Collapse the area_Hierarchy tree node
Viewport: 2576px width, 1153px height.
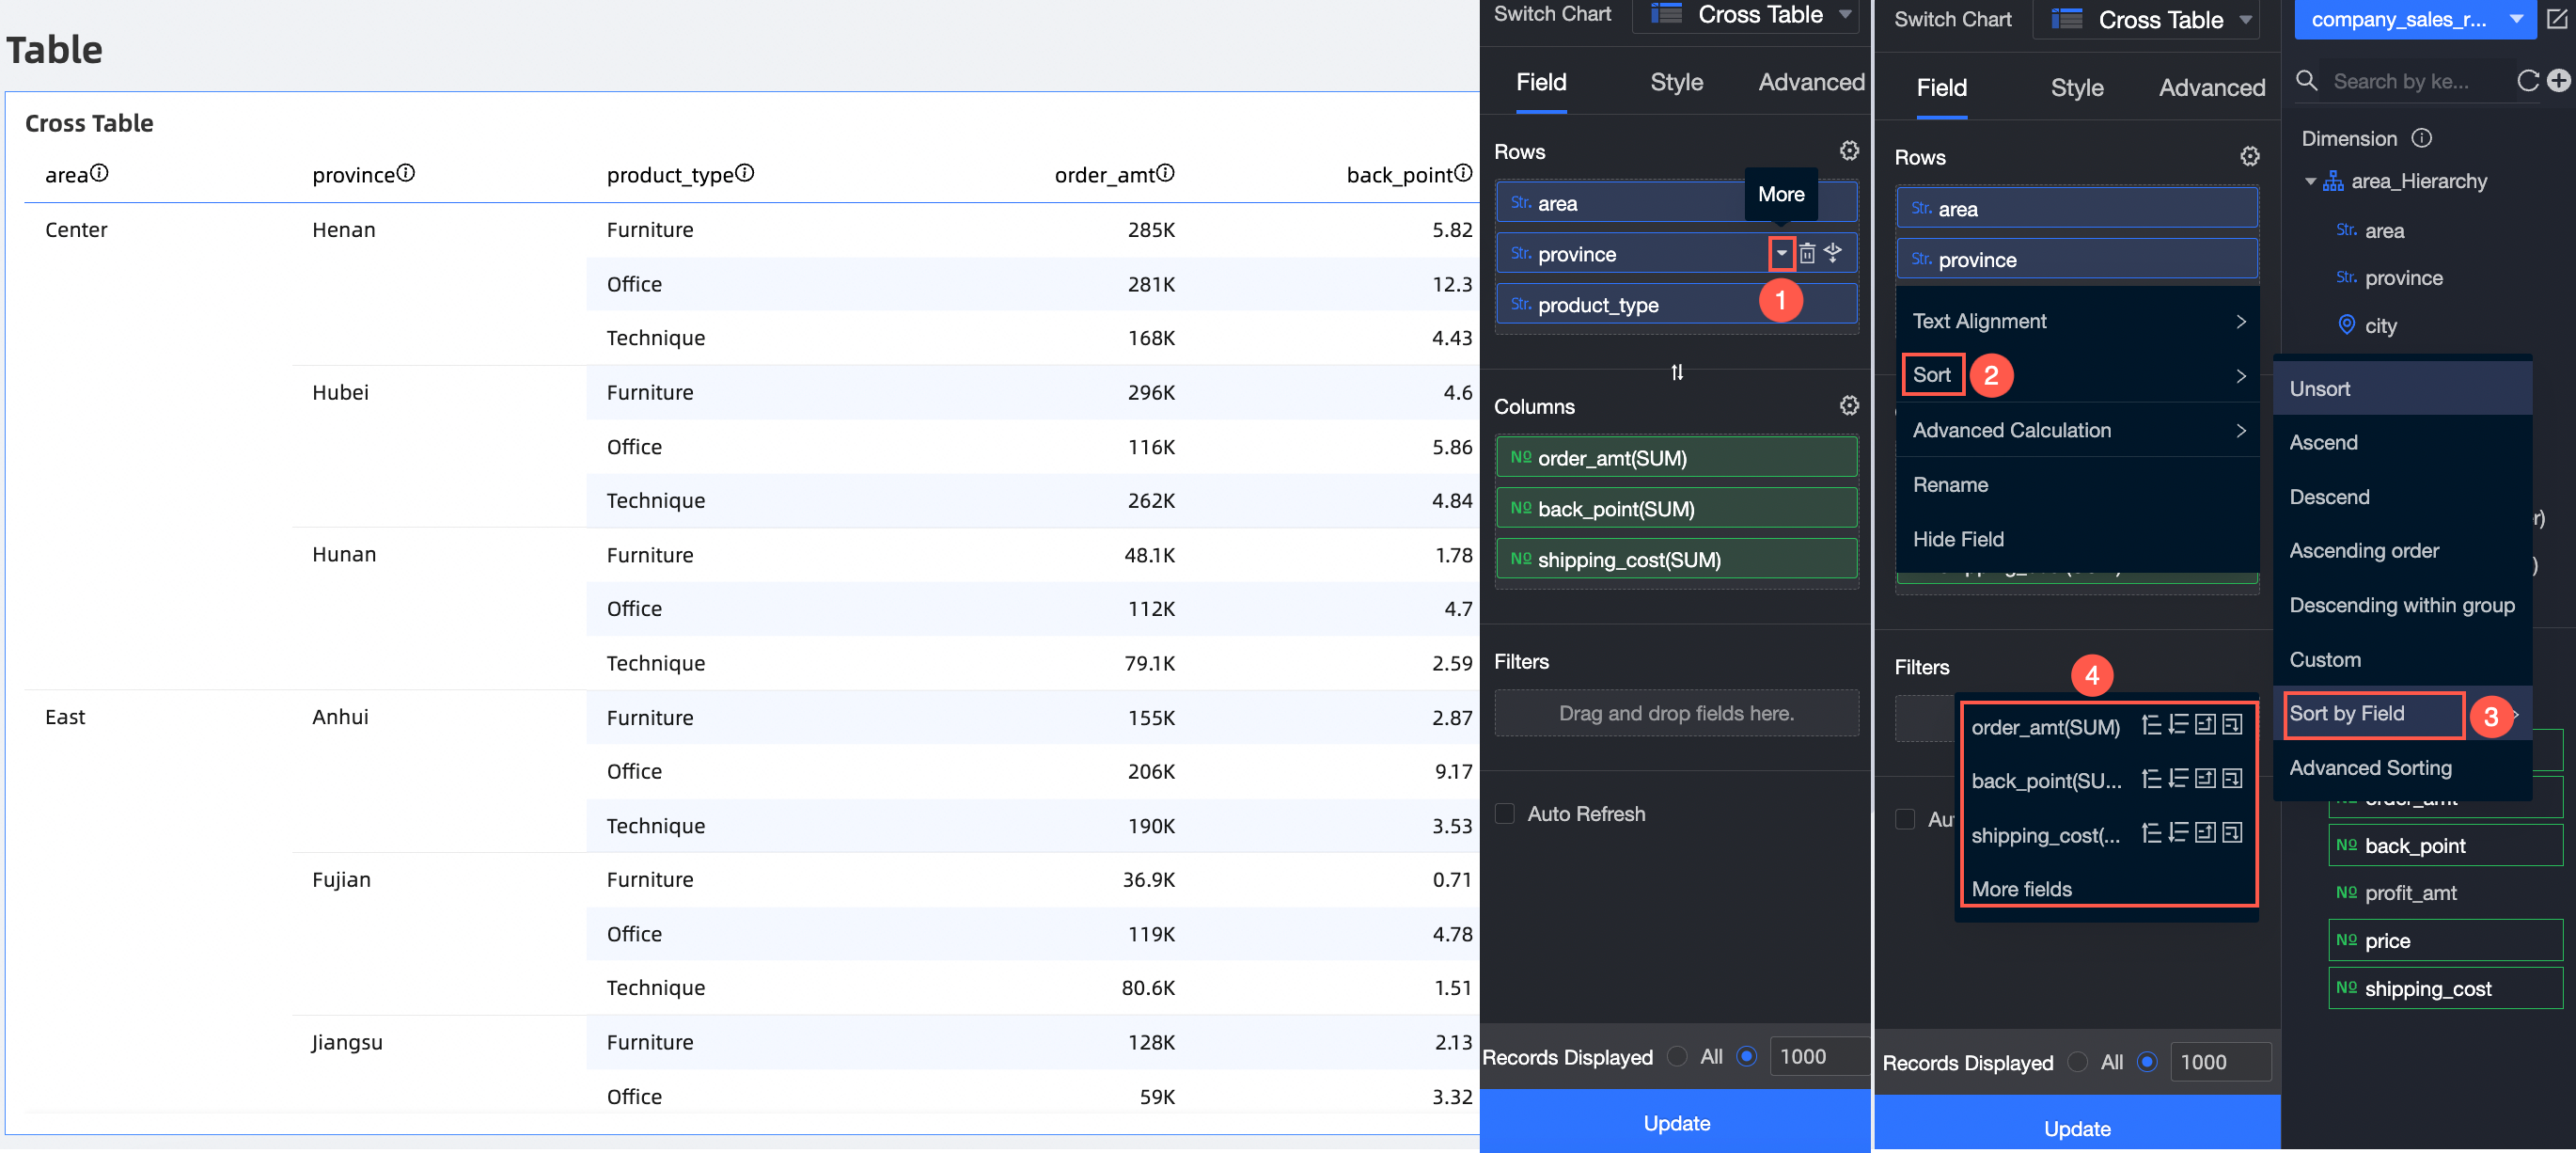pyautogui.click(x=2310, y=181)
